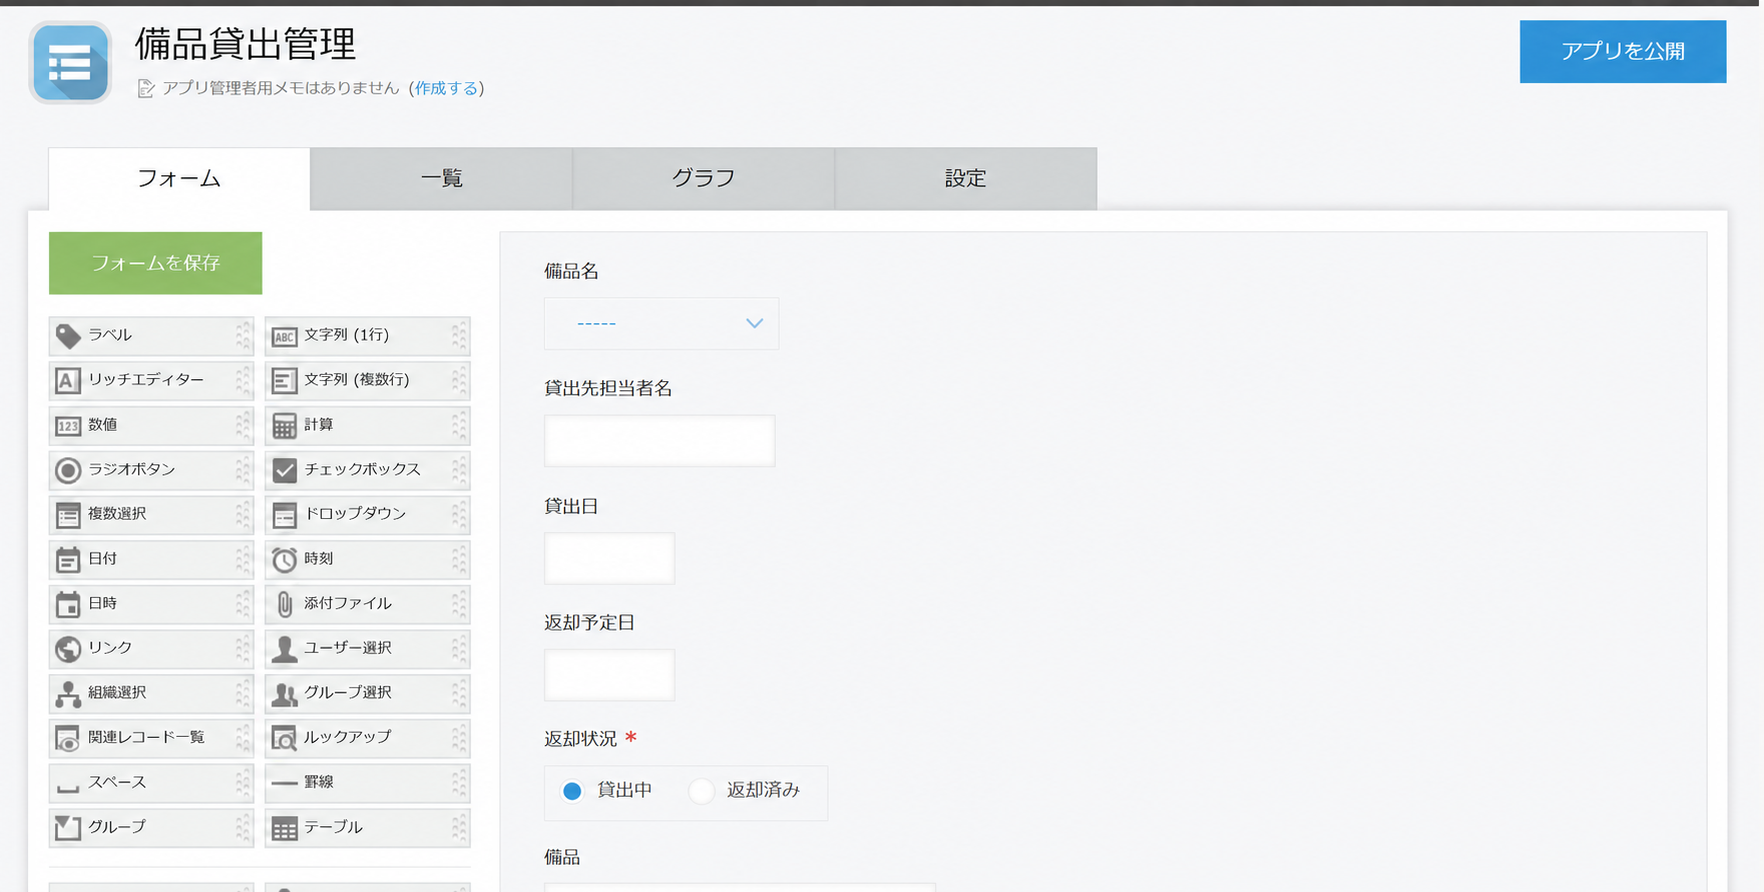Choose the リンク globe icon
The width and height of the screenshot is (1764, 892).
point(68,649)
